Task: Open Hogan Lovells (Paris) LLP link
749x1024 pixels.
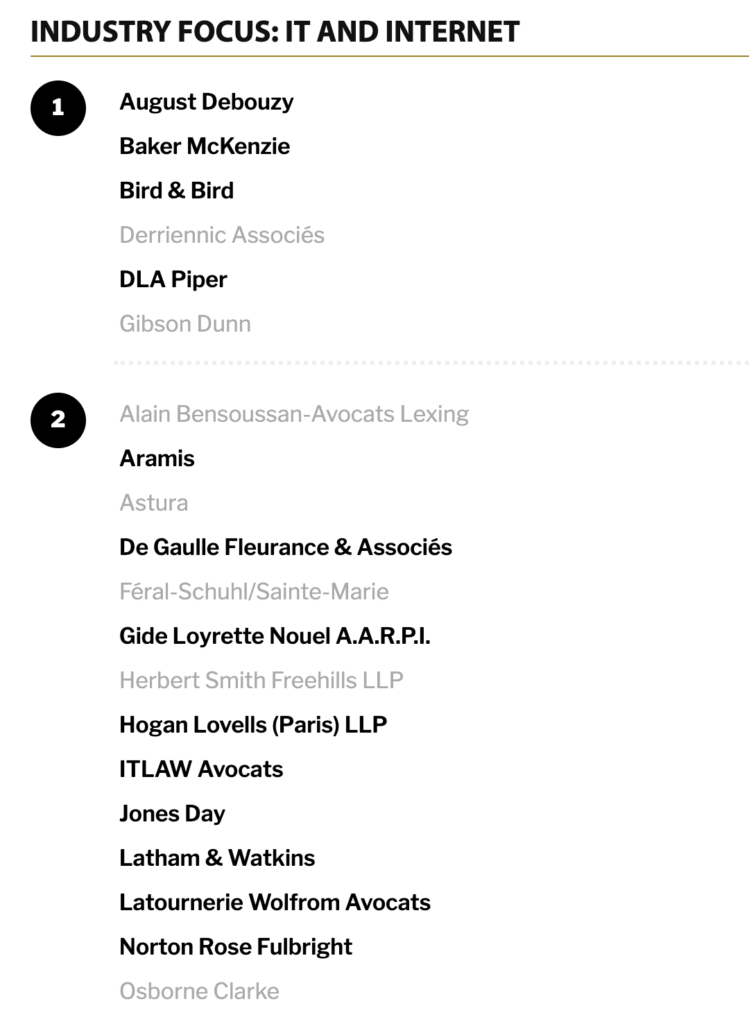Action: pos(253,726)
